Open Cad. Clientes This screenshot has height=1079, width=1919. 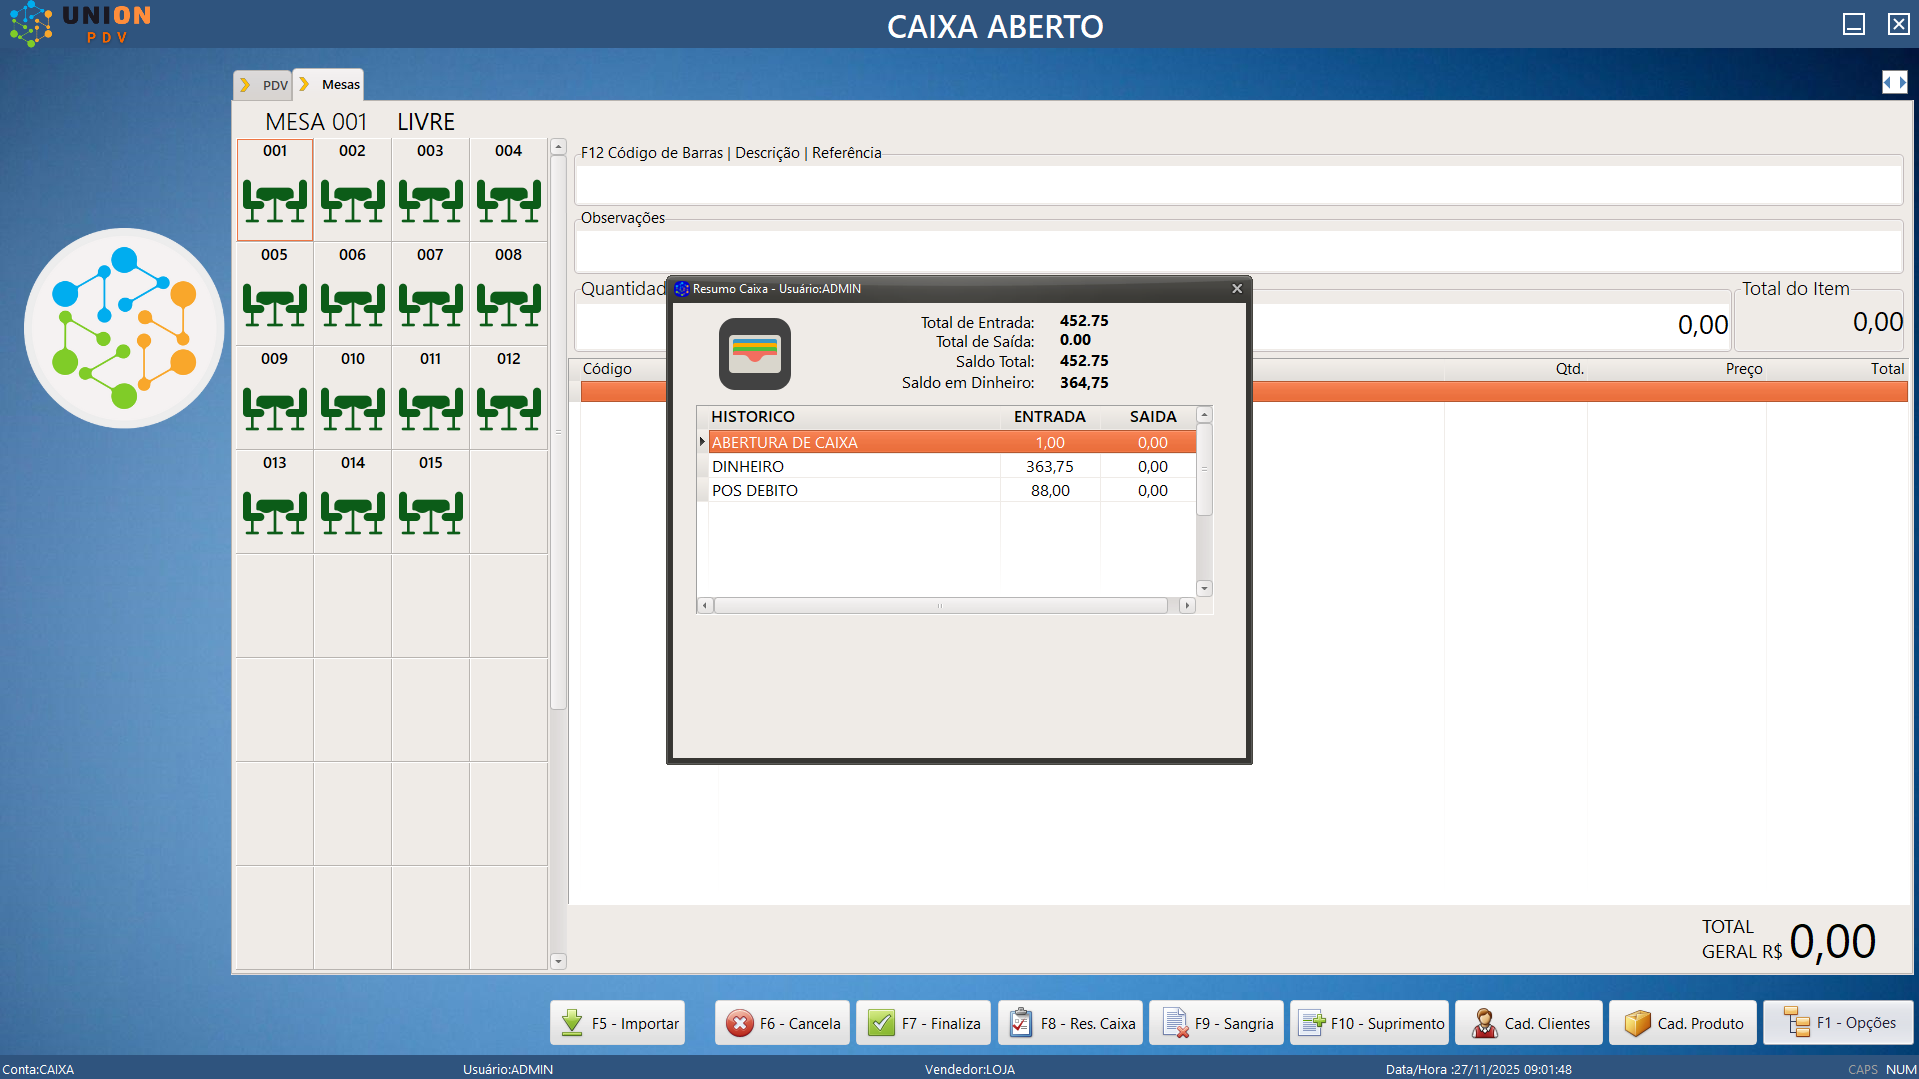pyautogui.click(x=1529, y=1023)
